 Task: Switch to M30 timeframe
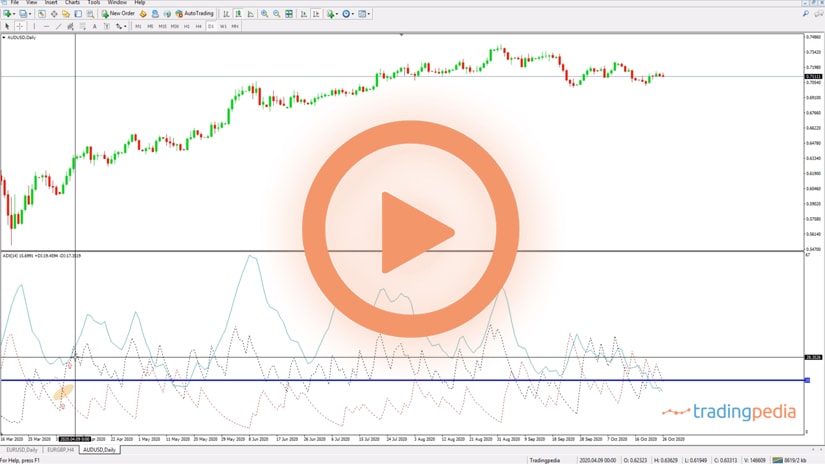(175, 26)
